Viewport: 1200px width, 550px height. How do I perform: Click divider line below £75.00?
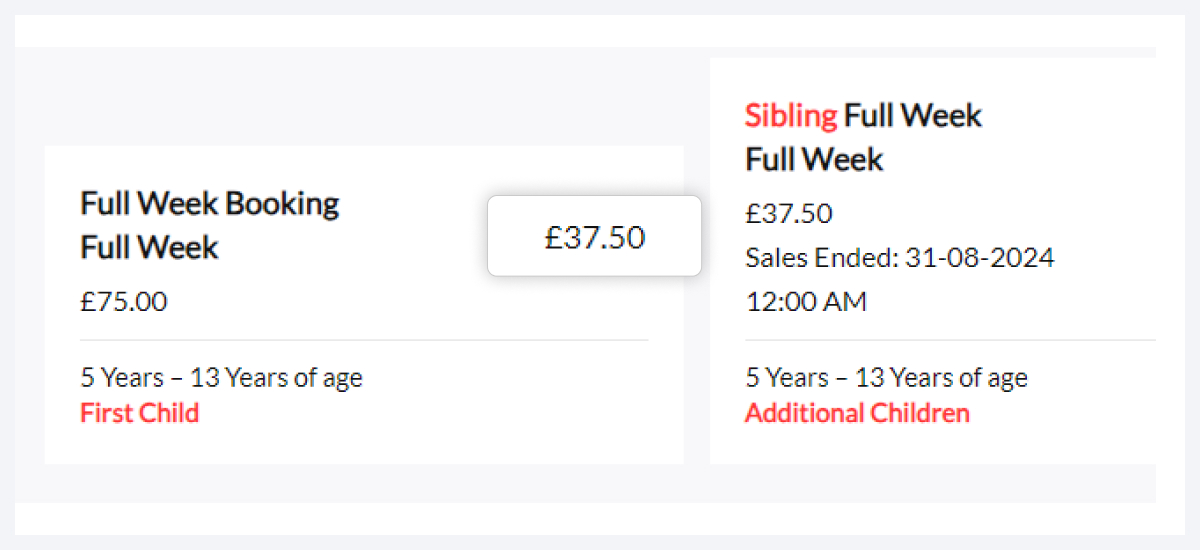(364, 340)
